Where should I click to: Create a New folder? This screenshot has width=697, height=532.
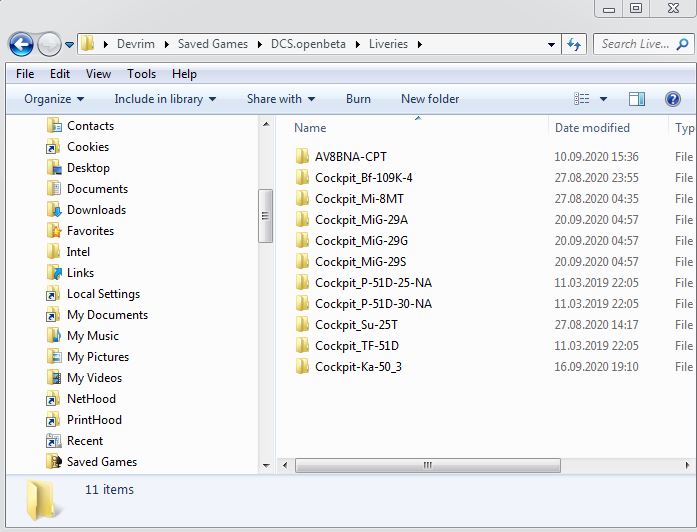(x=430, y=99)
